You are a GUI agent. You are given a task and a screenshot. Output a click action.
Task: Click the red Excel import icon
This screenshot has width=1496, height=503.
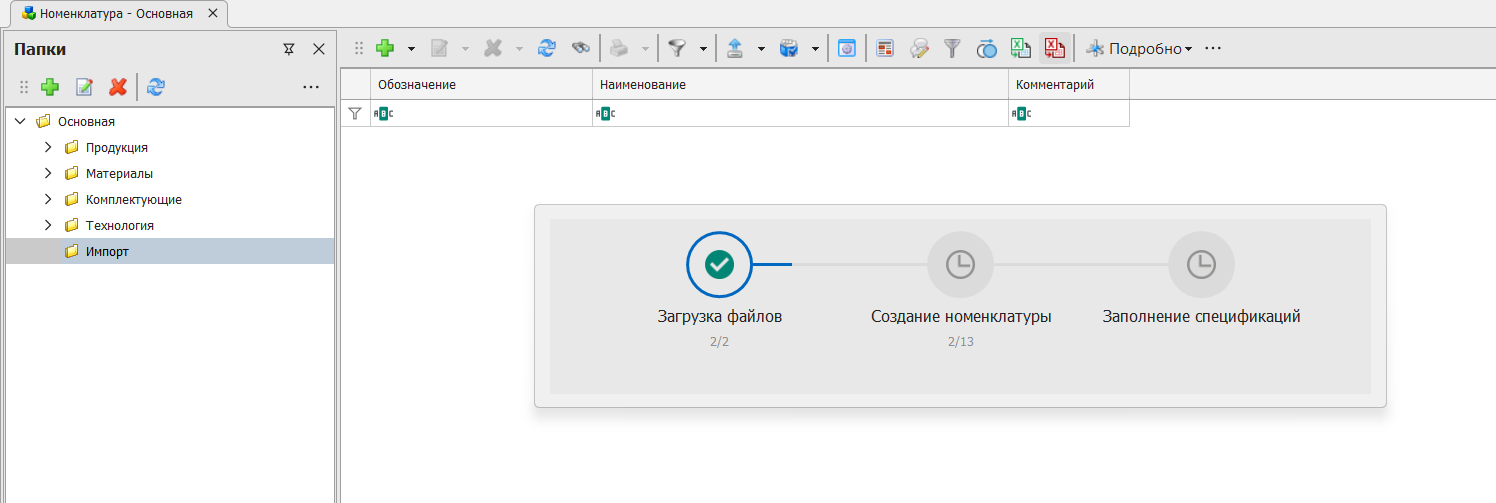click(1054, 48)
